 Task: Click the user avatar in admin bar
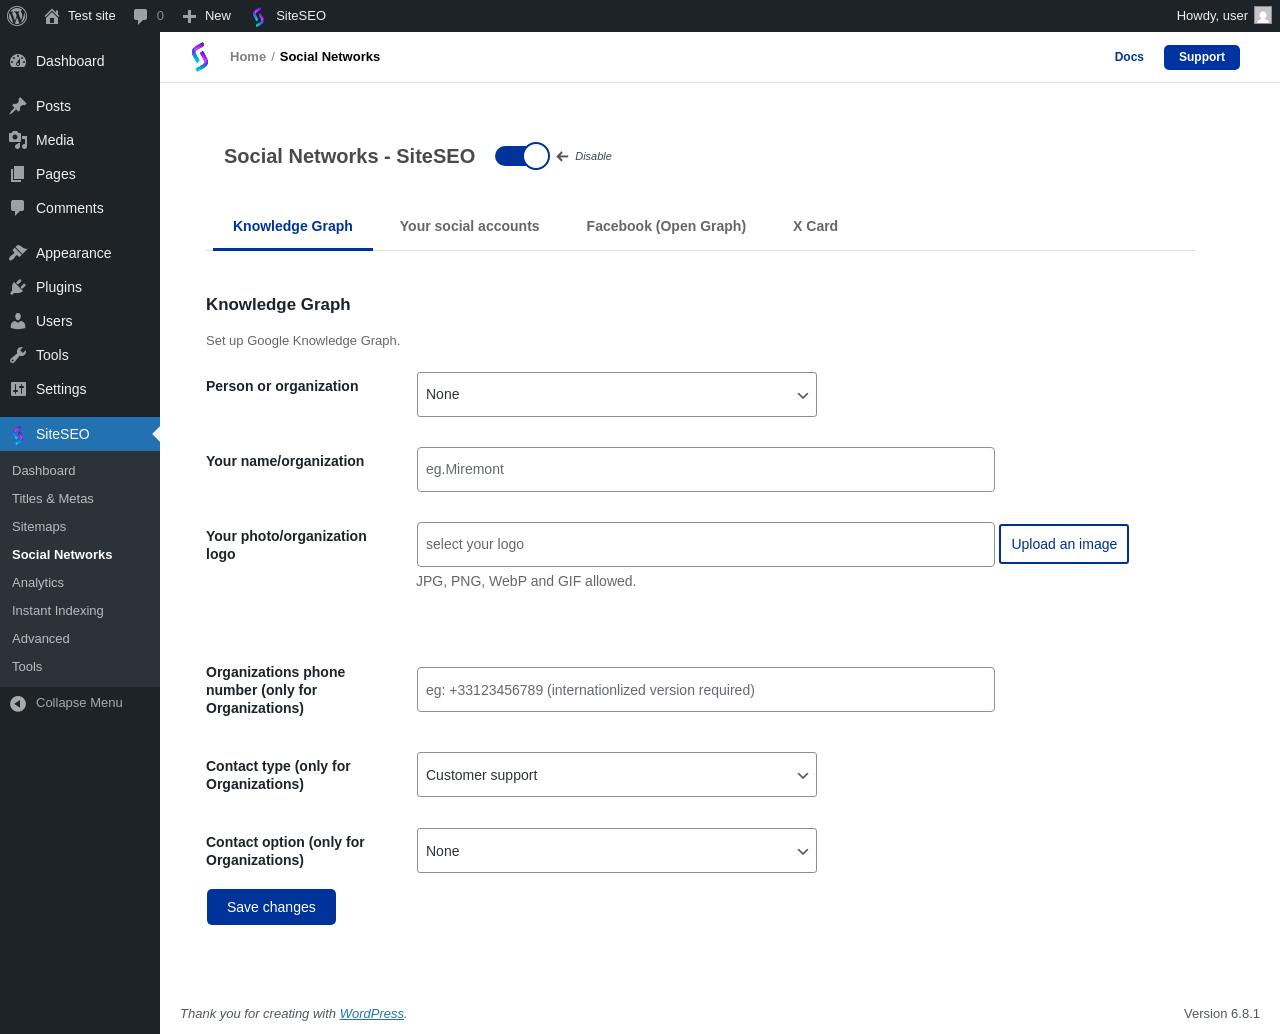tap(1263, 16)
